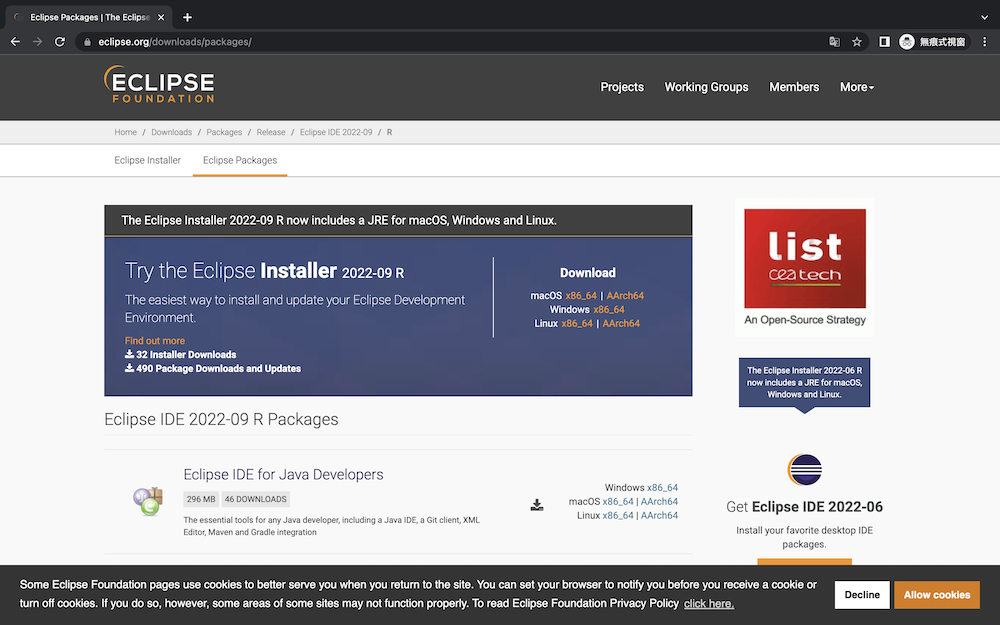1000x625 pixels.
Task: Click the Get Eclipse IDE 2022-06 heading
Action: pyautogui.click(x=804, y=507)
